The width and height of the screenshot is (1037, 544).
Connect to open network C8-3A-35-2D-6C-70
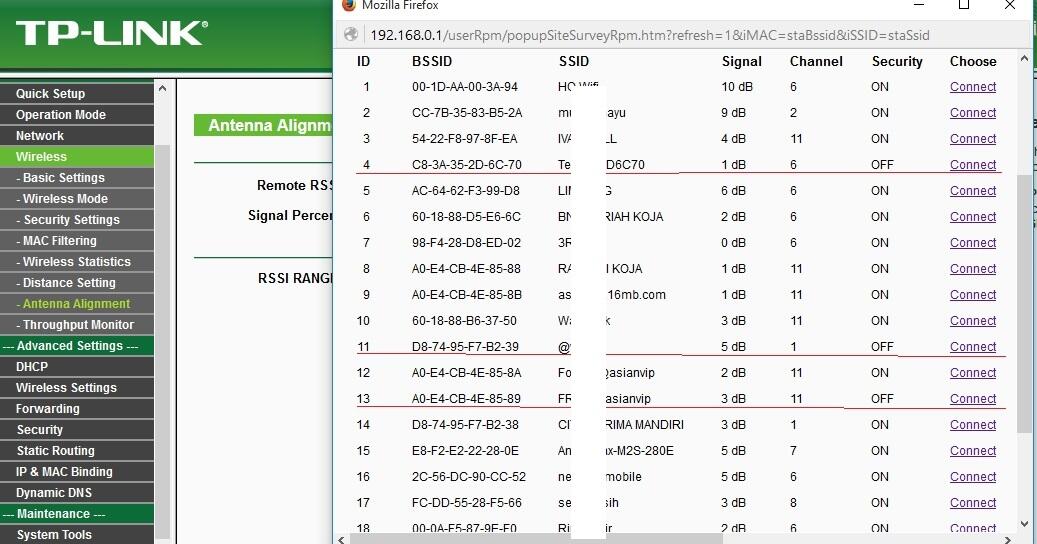point(973,165)
